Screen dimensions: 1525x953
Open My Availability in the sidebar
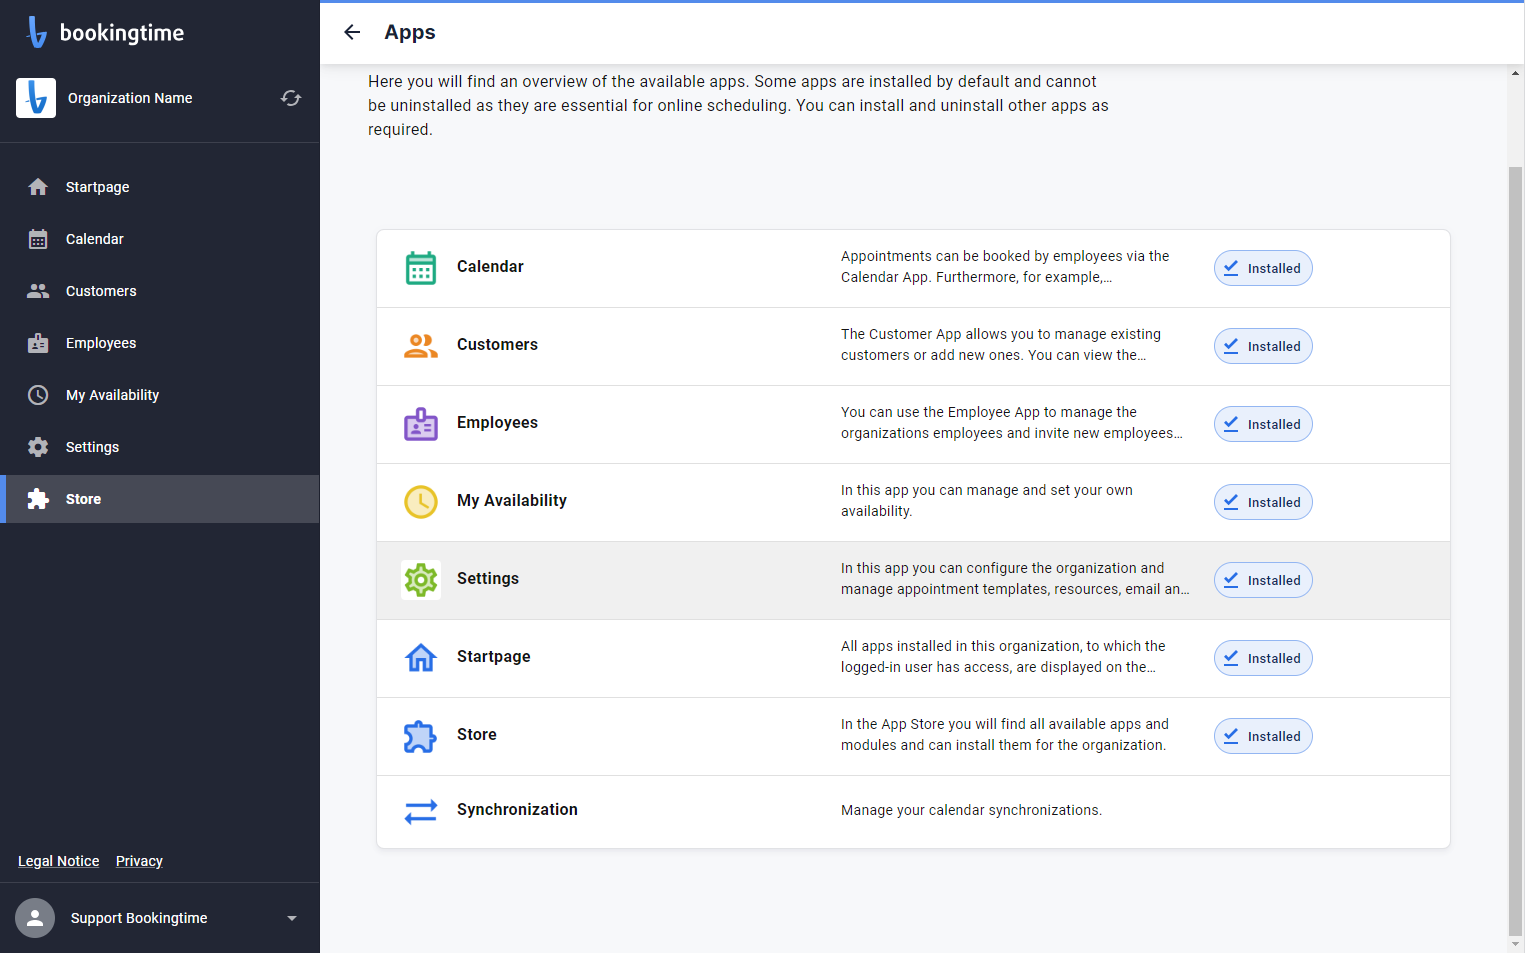tap(160, 395)
